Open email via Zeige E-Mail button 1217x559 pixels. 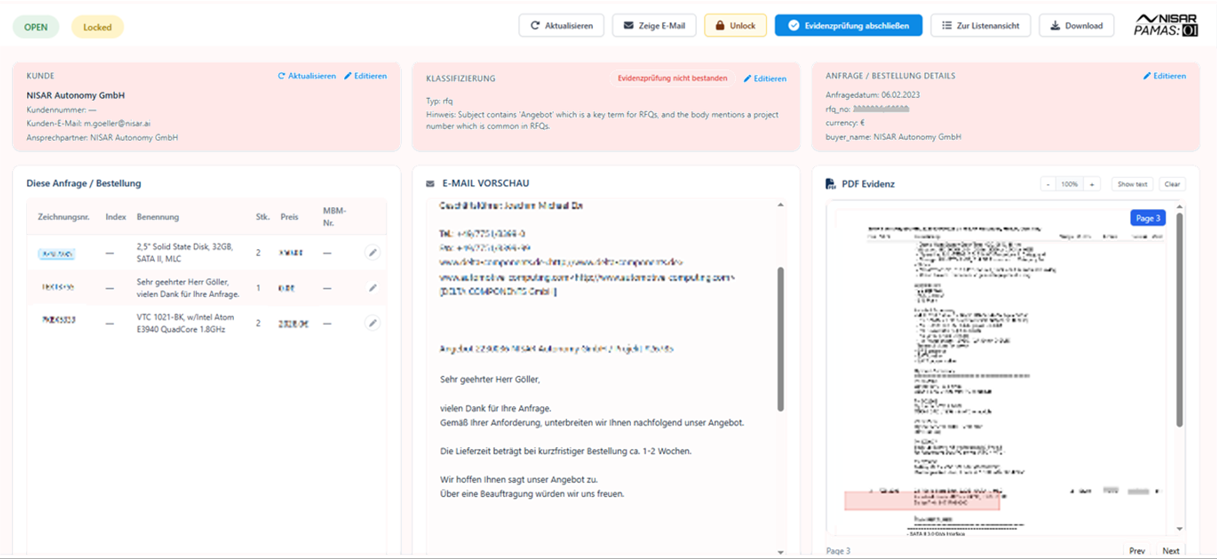click(654, 25)
